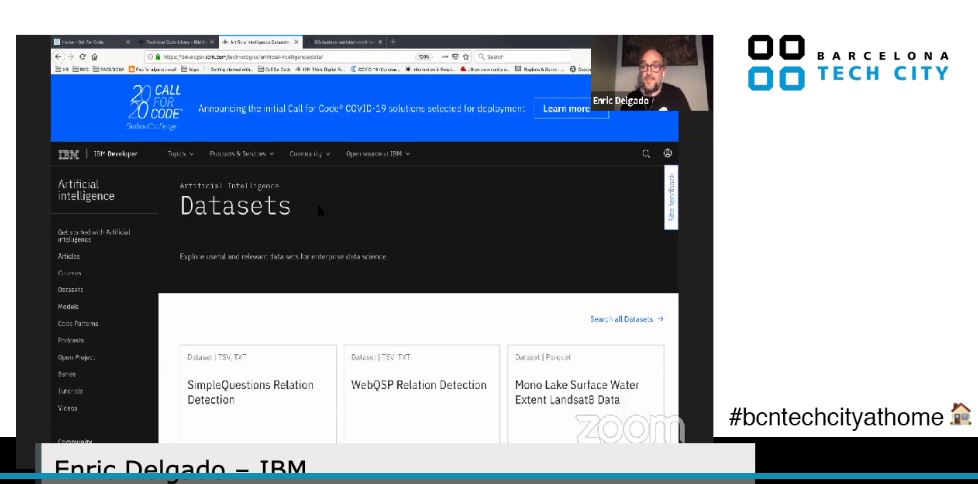The height and width of the screenshot is (484, 978).
Task: Open Search all Datasets link
Action: coord(627,319)
